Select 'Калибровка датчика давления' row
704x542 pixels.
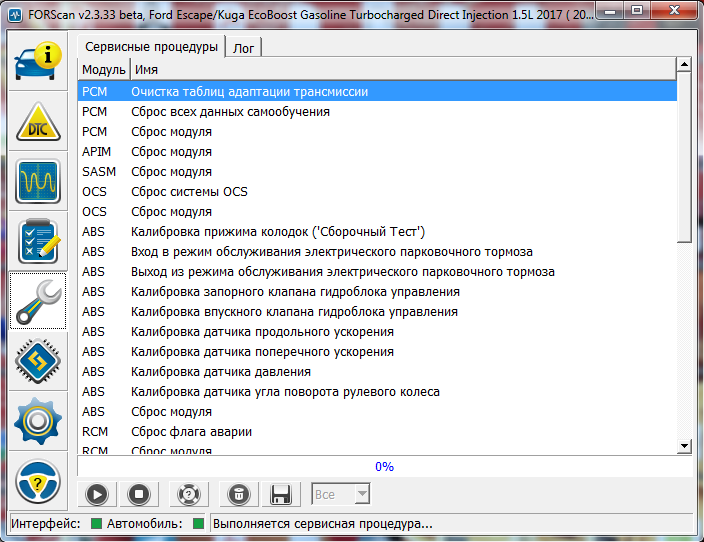377,371
